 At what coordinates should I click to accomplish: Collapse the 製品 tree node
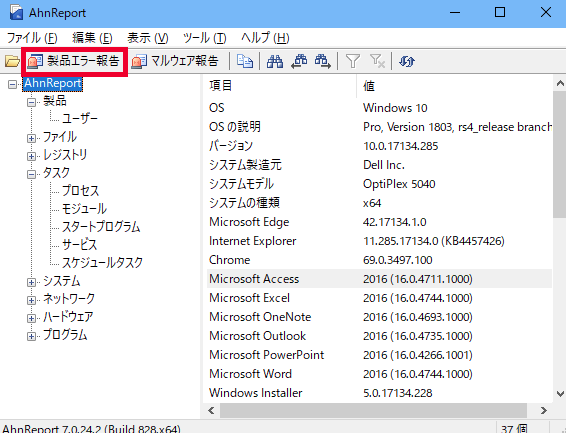[x=31, y=102]
